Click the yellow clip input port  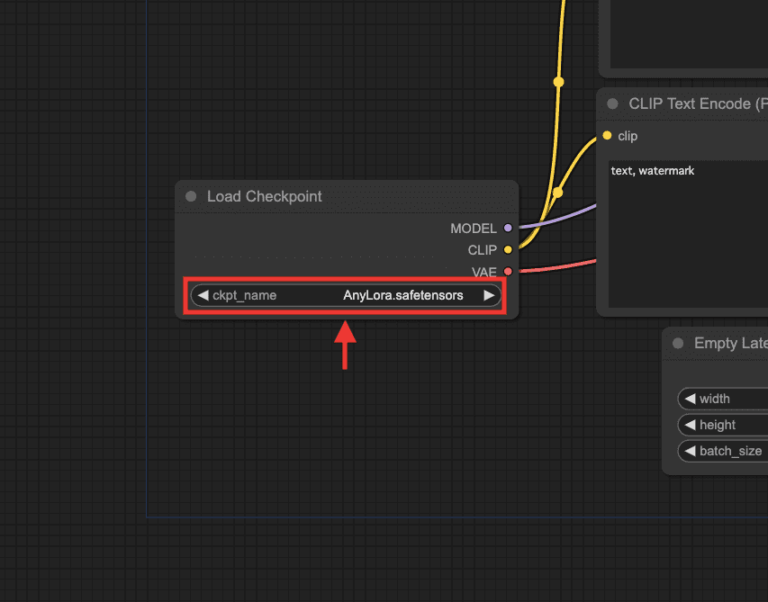click(x=606, y=136)
